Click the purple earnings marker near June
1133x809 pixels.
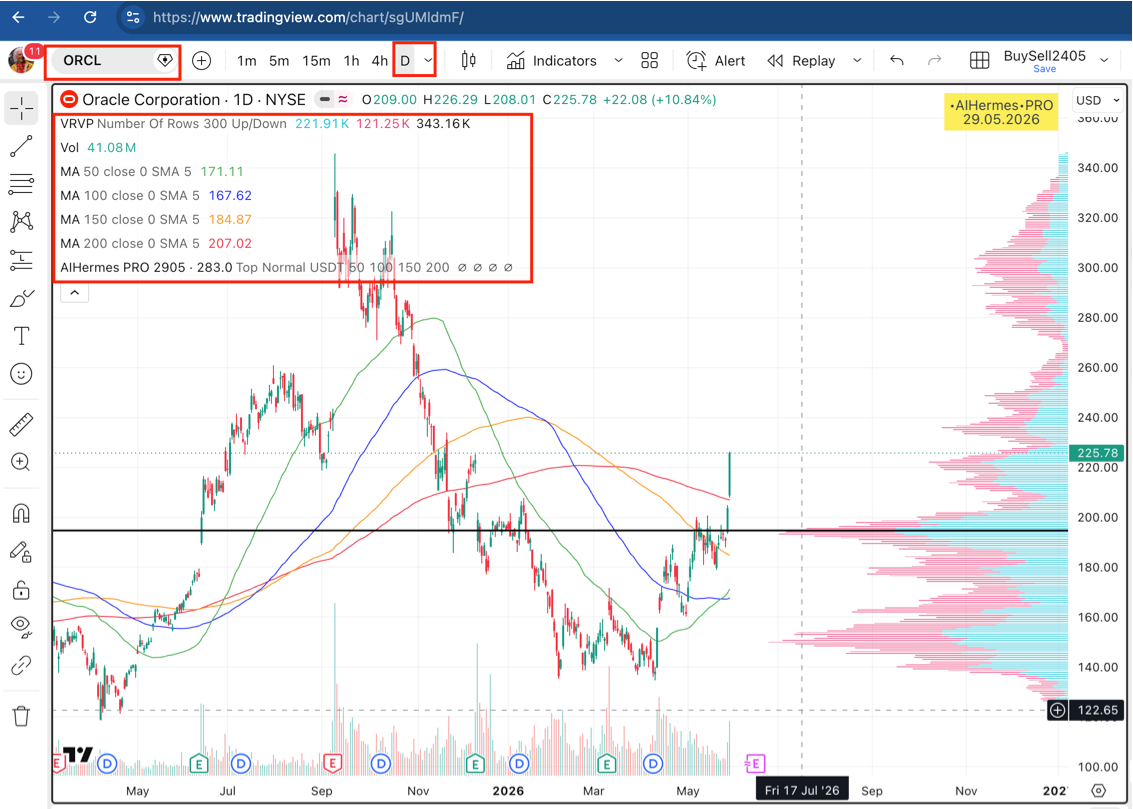click(754, 763)
